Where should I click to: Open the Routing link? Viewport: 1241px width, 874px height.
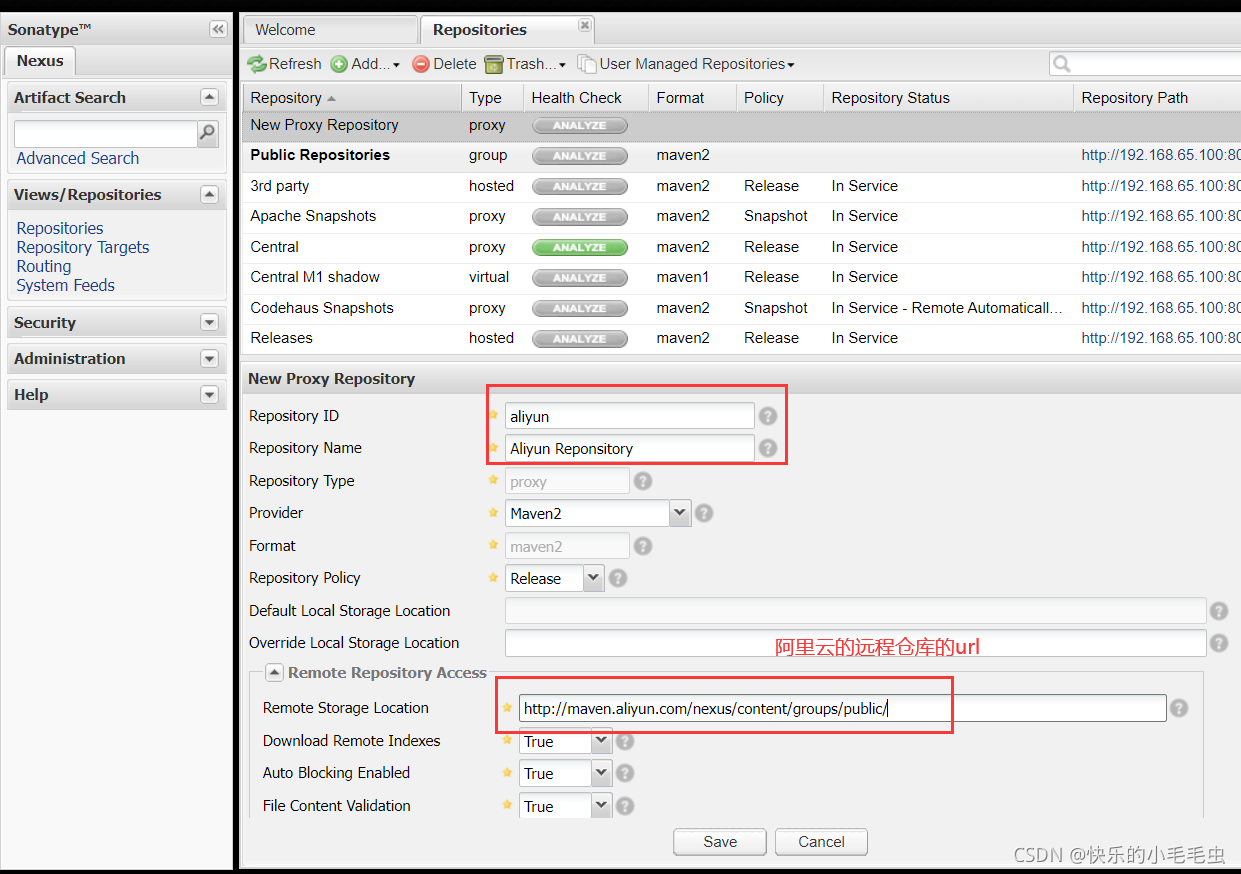[44, 266]
